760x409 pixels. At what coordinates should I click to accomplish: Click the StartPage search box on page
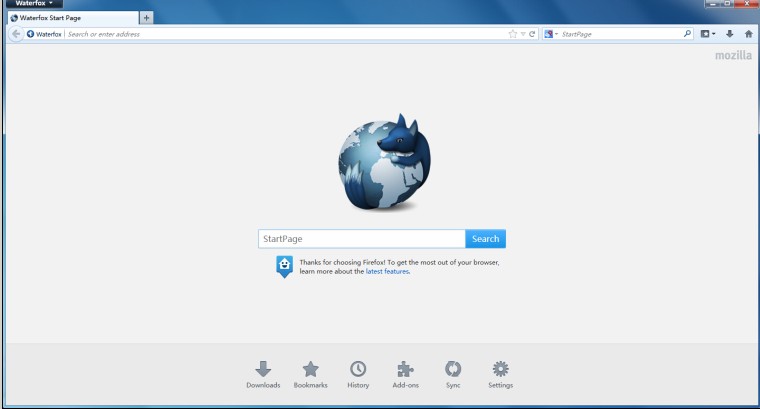(362, 239)
